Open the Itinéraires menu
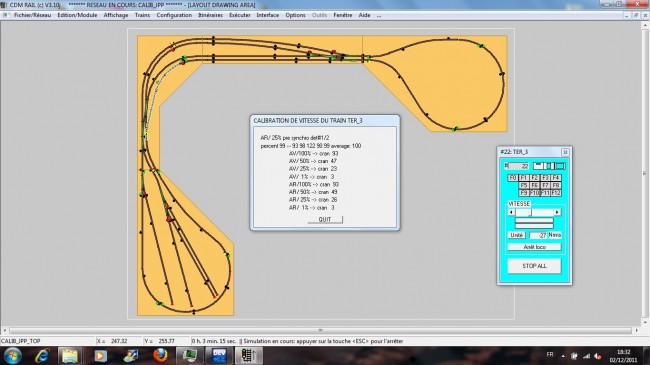 pos(211,15)
